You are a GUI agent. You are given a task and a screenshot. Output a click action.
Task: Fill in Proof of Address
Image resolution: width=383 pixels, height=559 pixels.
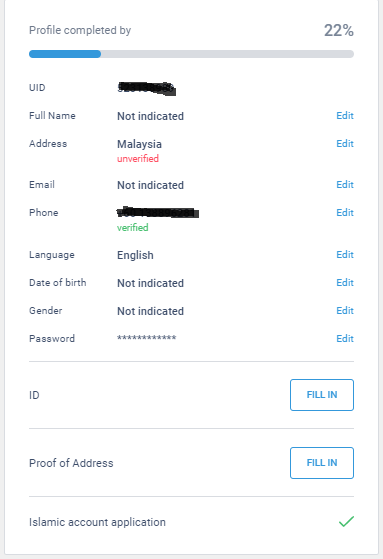click(322, 463)
